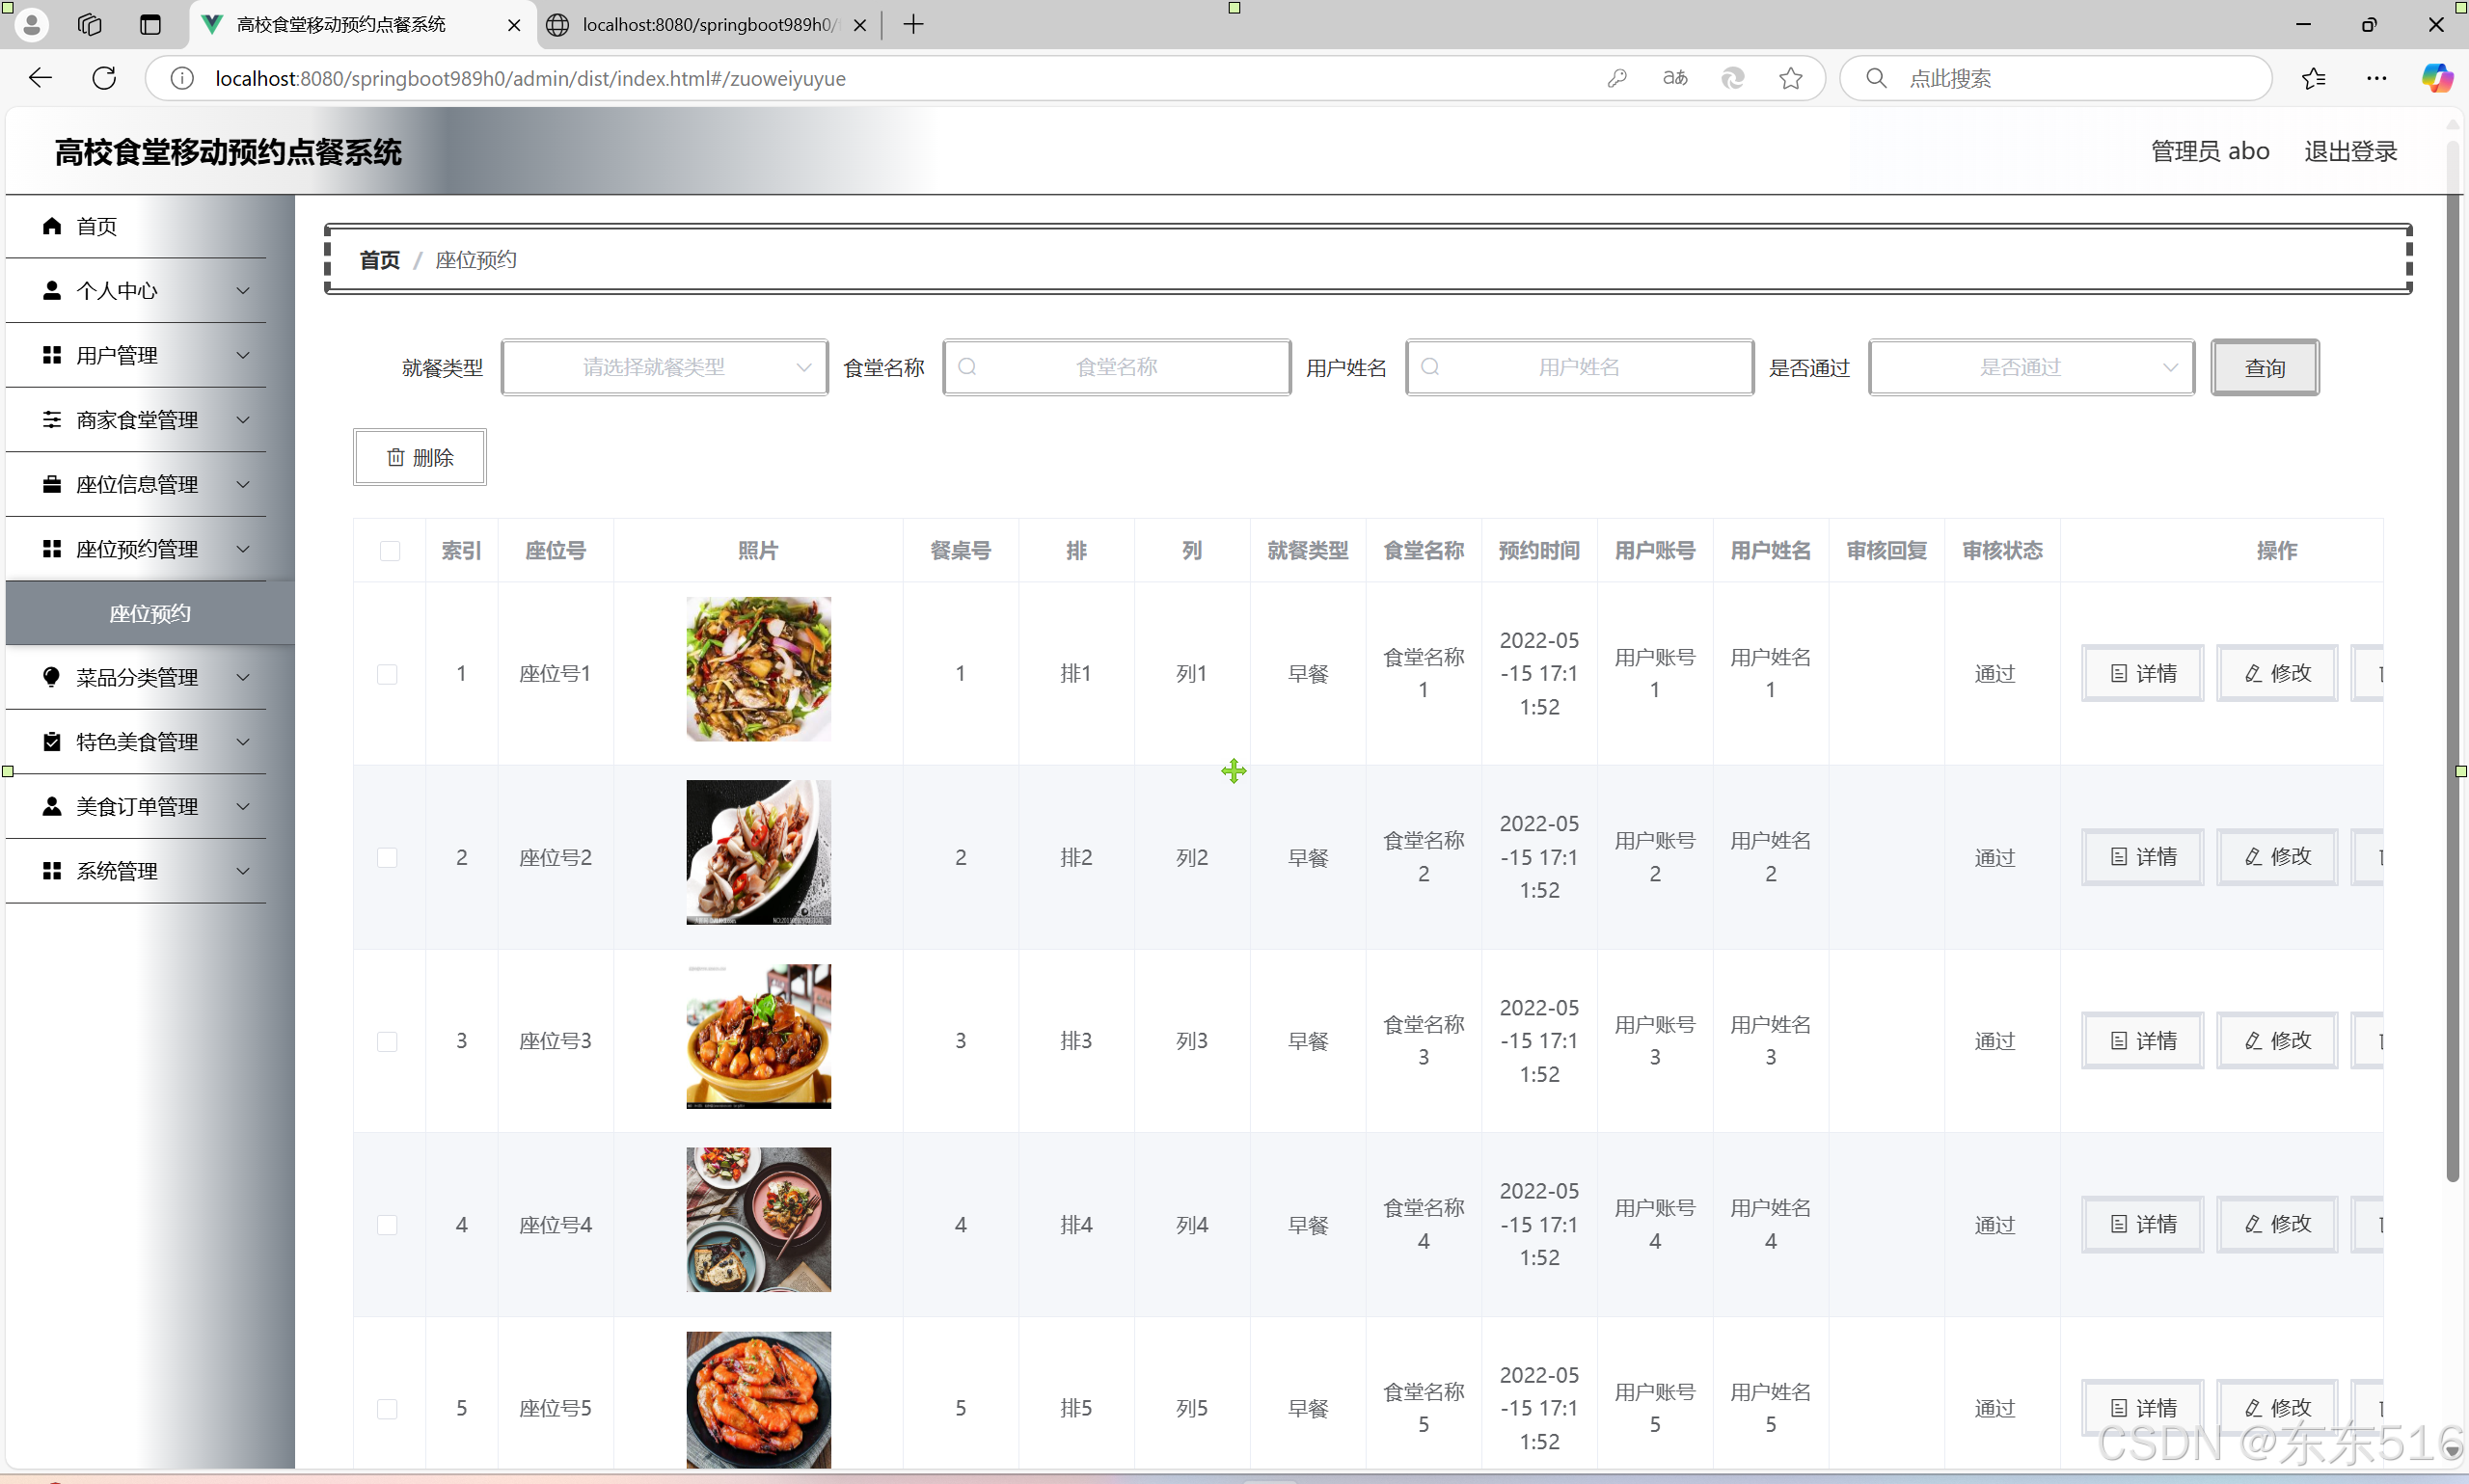
Task: Click the 食堂名称 search input field
Action: point(1116,368)
